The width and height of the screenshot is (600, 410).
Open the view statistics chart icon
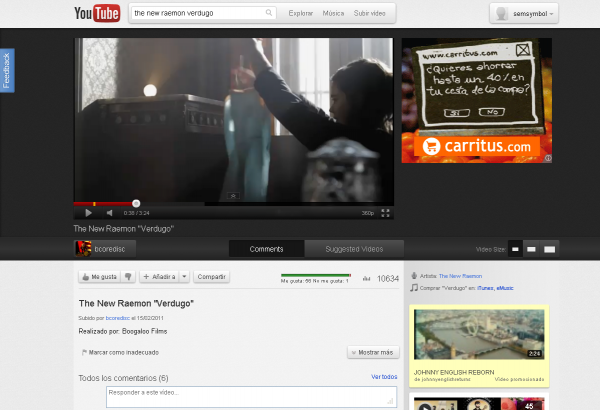(x=366, y=278)
